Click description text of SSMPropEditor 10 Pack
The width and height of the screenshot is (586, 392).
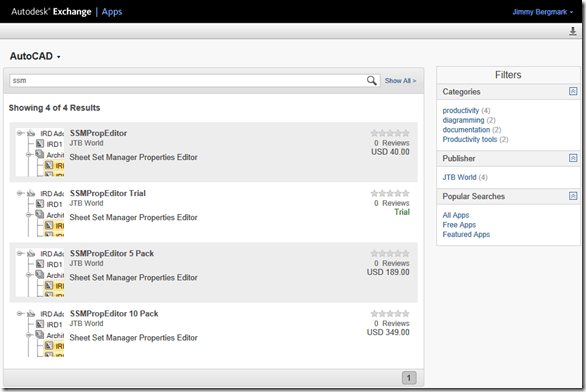133,338
